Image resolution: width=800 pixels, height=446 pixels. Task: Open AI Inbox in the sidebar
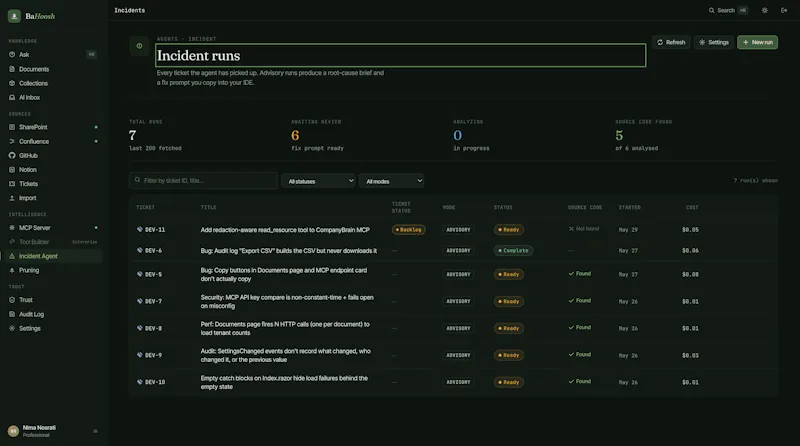pyautogui.click(x=29, y=97)
